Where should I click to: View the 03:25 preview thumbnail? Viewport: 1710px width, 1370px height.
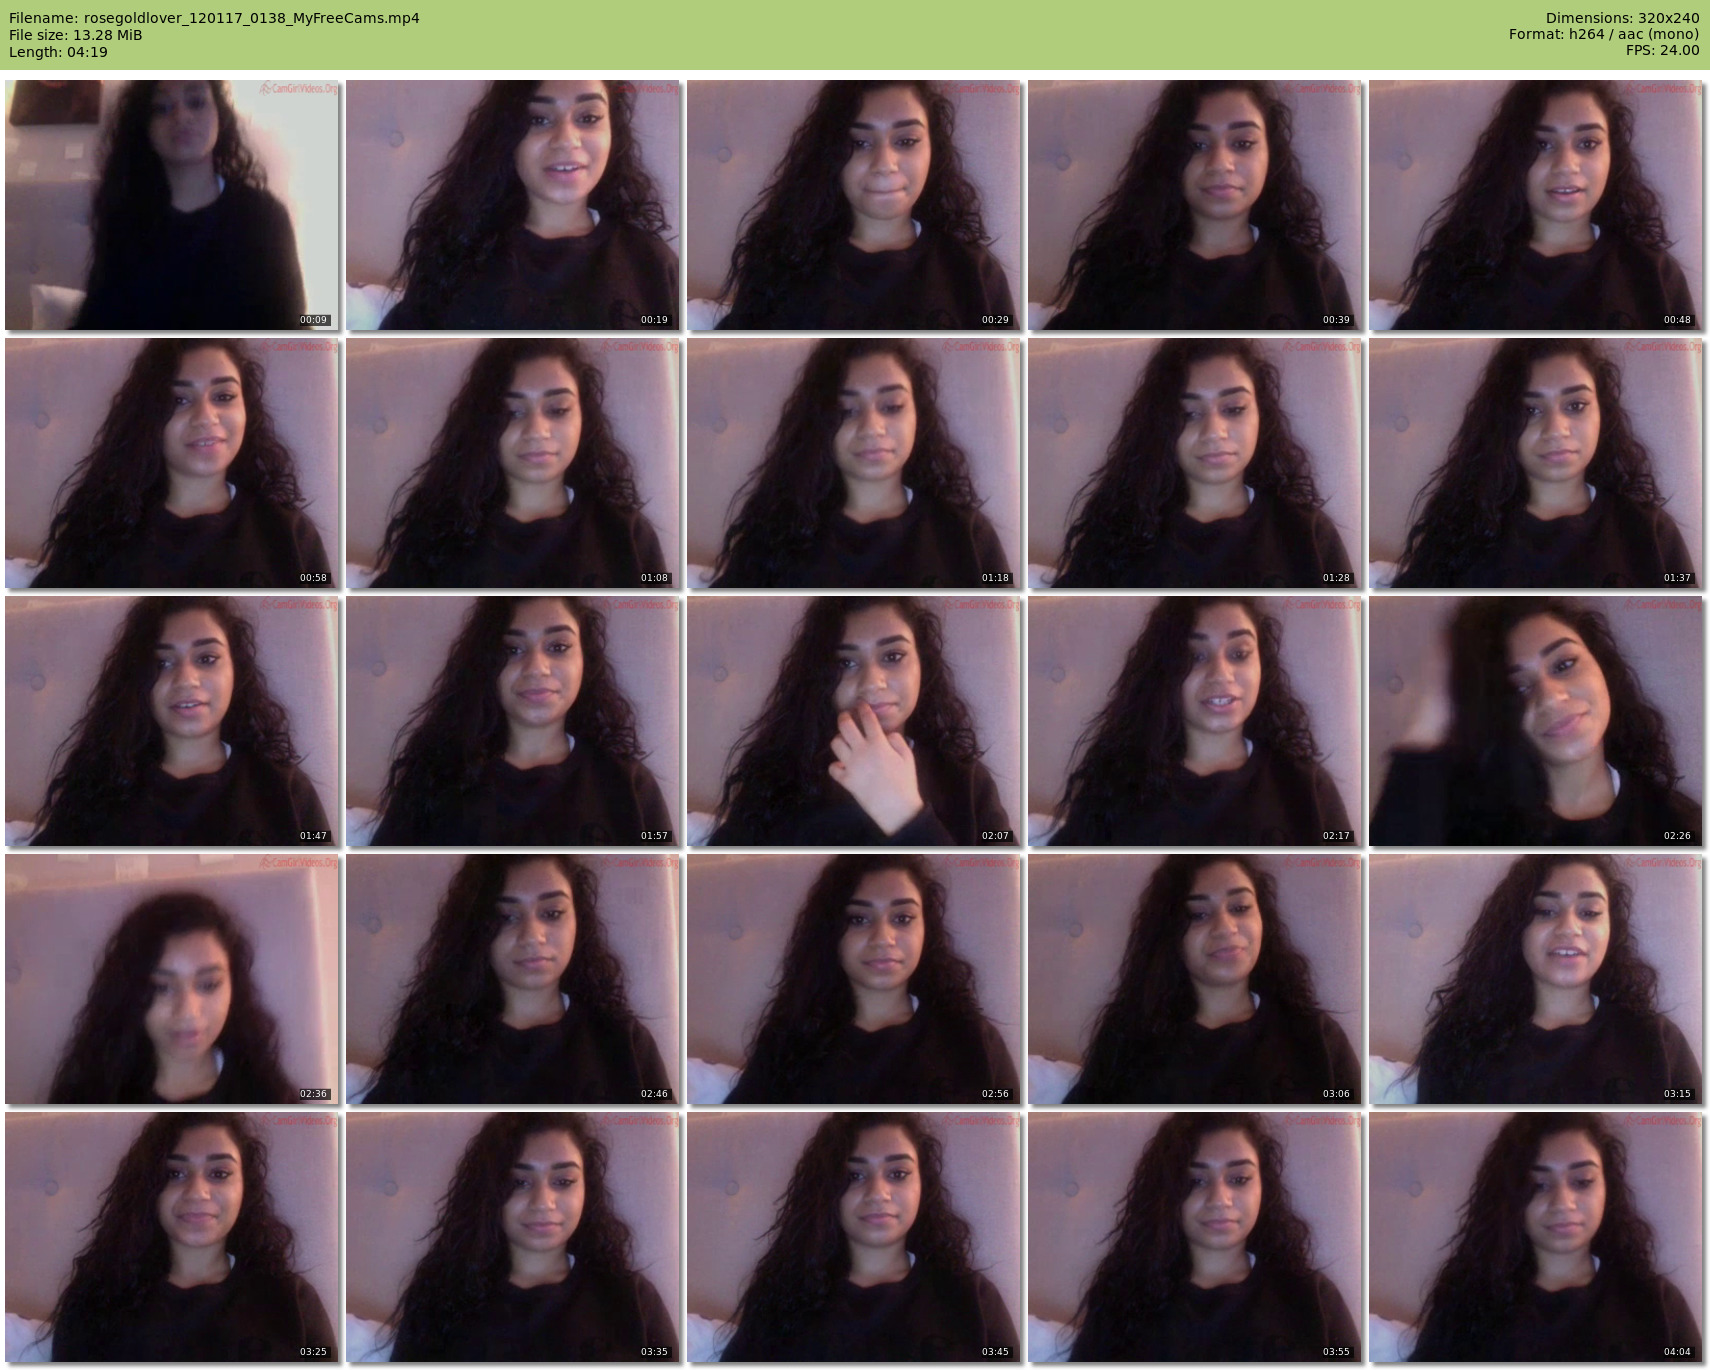click(x=172, y=1237)
